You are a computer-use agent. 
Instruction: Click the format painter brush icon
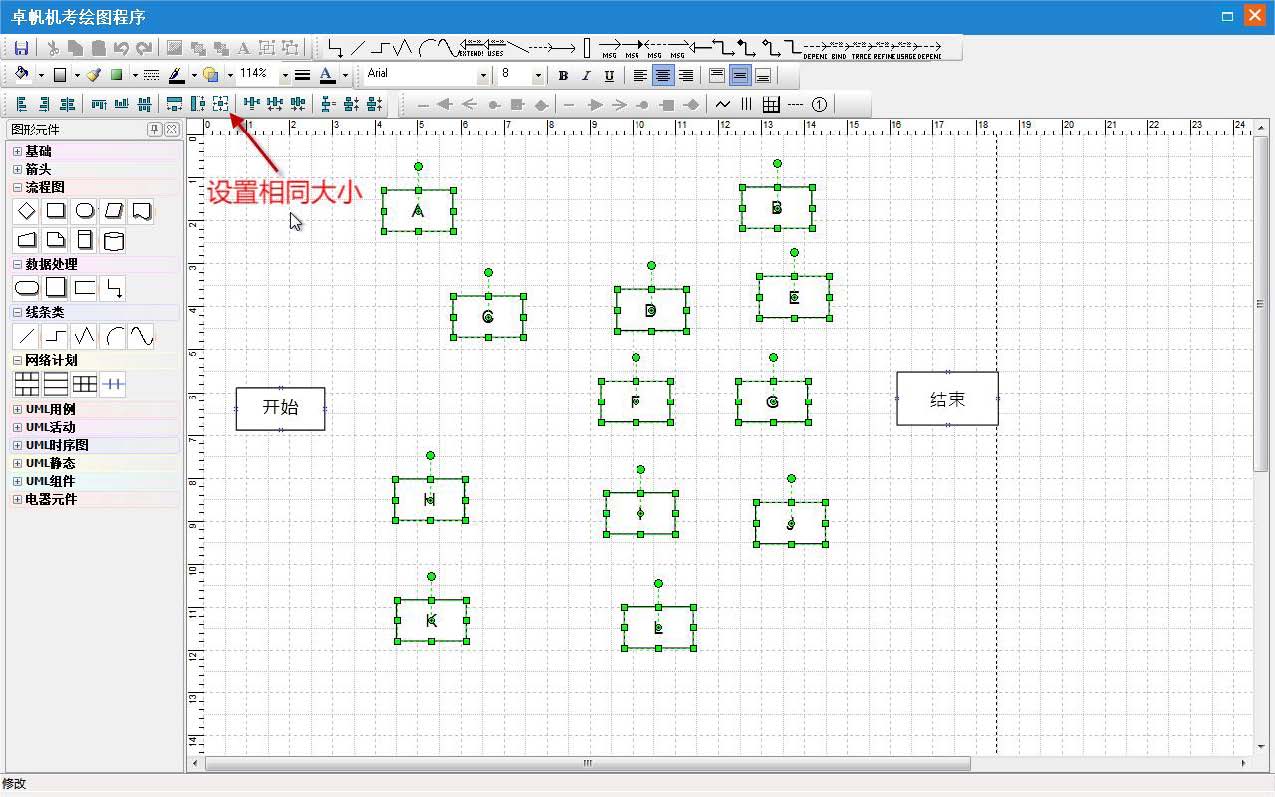click(93, 75)
